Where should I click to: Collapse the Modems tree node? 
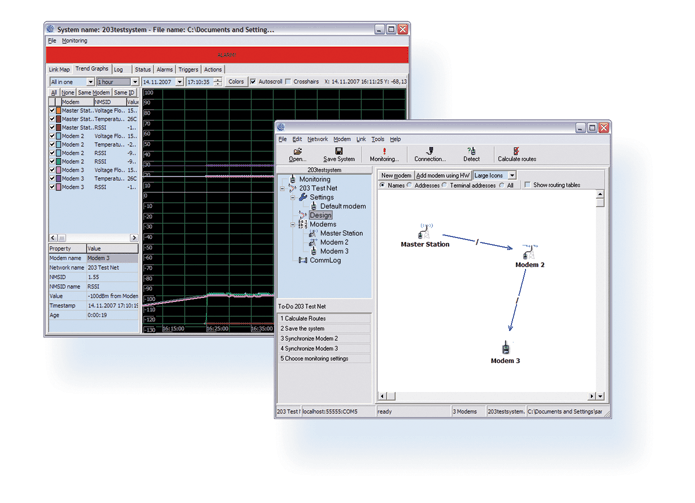pyautogui.click(x=293, y=224)
